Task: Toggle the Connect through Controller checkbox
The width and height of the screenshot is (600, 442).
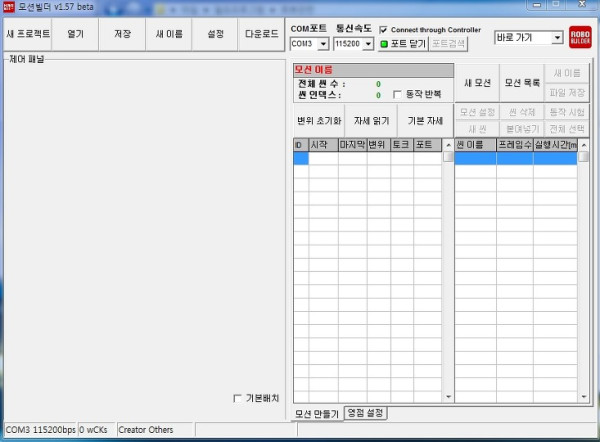Action: [x=384, y=30]
